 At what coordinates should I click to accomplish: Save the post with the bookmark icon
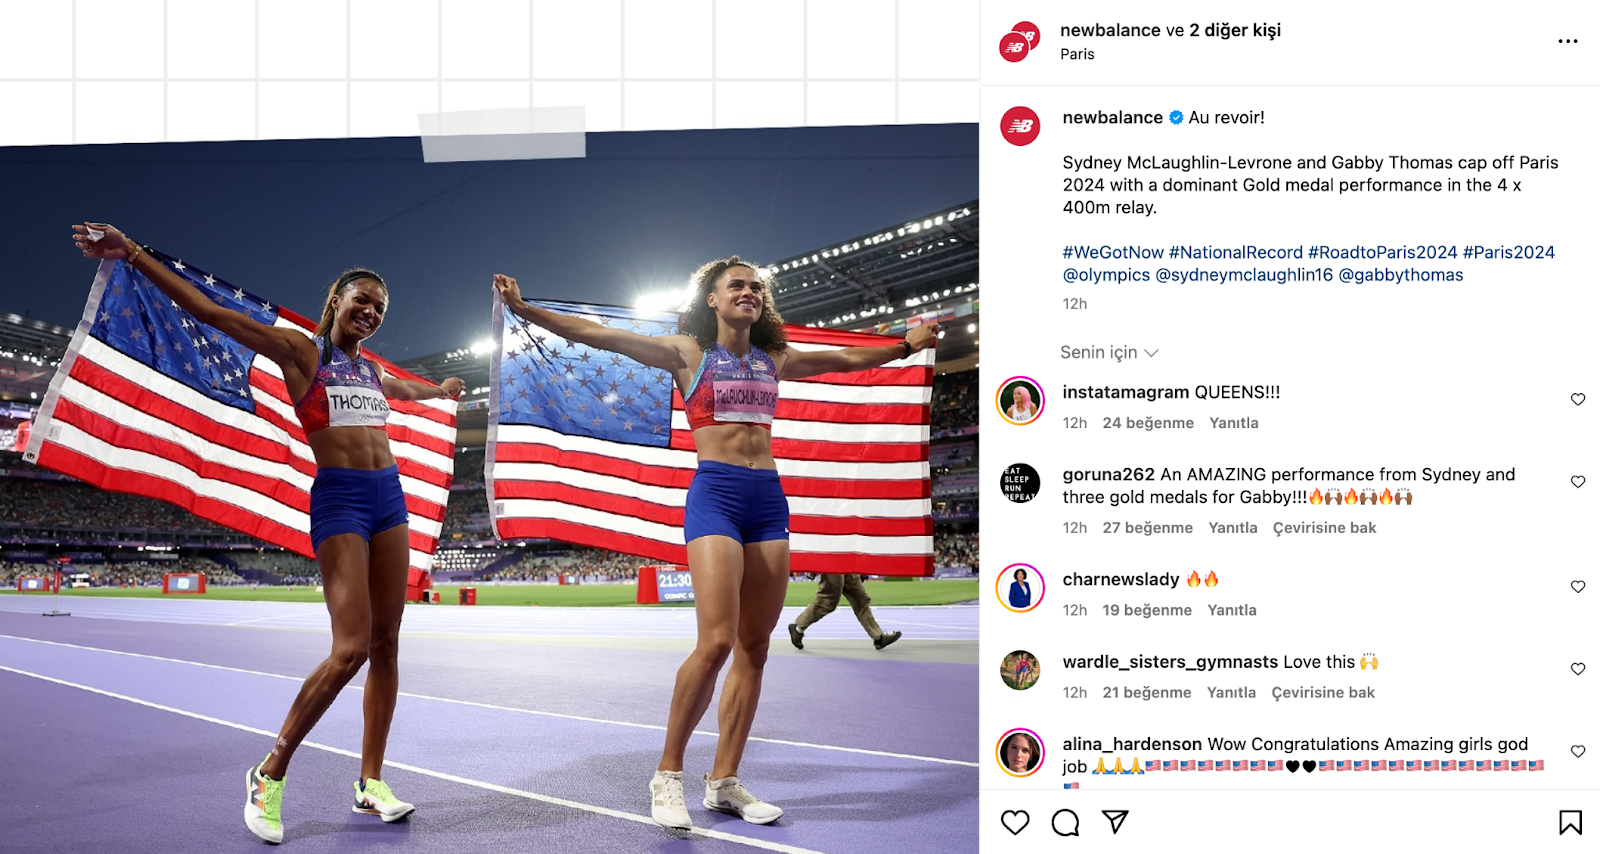tap(1570, 822)
